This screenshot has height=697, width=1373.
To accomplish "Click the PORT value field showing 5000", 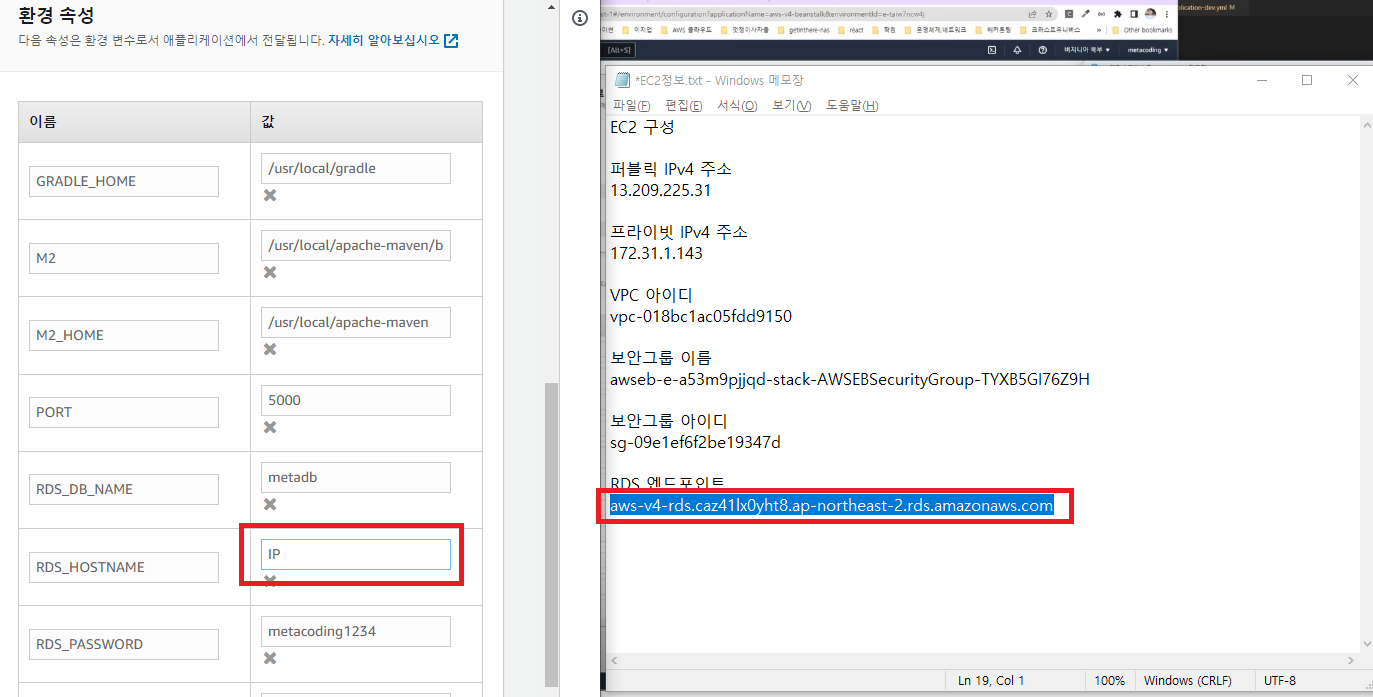I will click(x=355, y=400).
